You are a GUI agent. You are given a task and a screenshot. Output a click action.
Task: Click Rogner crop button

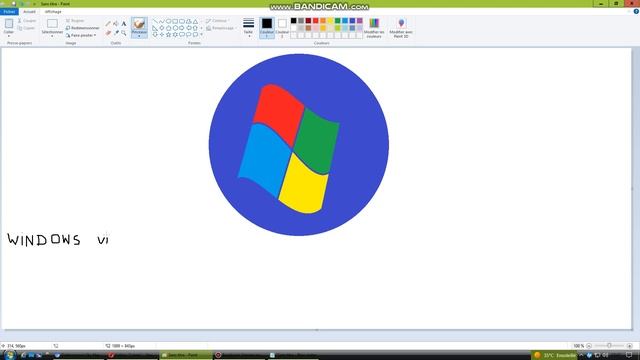tap(75, 20)
